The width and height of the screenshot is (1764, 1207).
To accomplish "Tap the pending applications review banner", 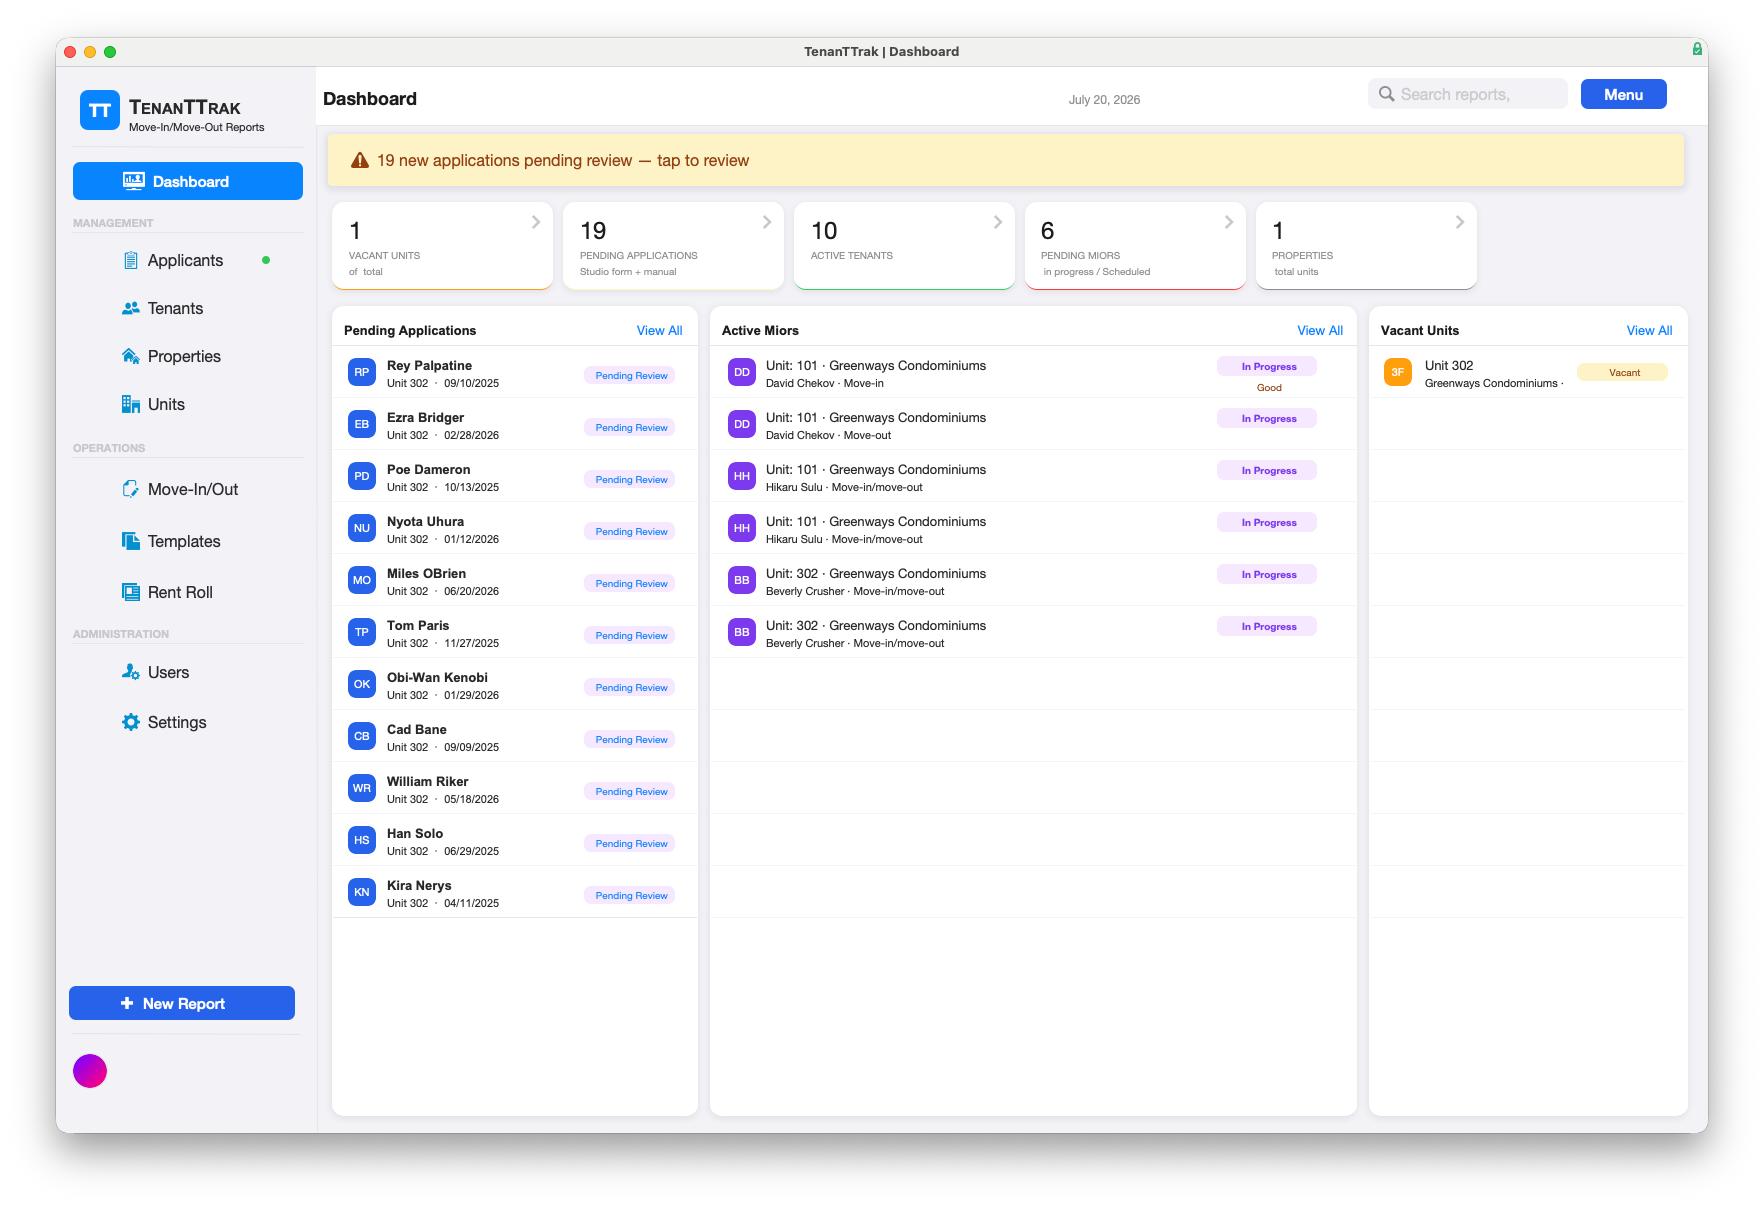I will click(1006, 160).
